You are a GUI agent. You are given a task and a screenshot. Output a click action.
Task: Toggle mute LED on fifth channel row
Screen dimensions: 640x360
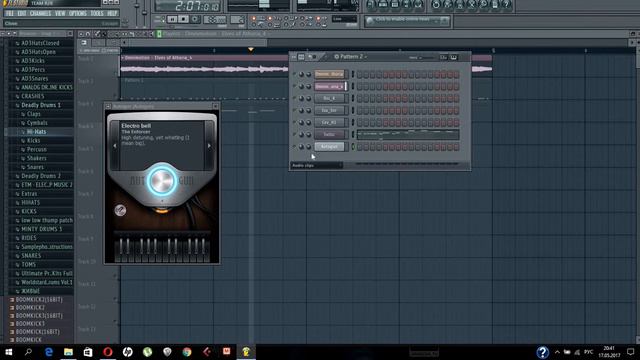294,122
